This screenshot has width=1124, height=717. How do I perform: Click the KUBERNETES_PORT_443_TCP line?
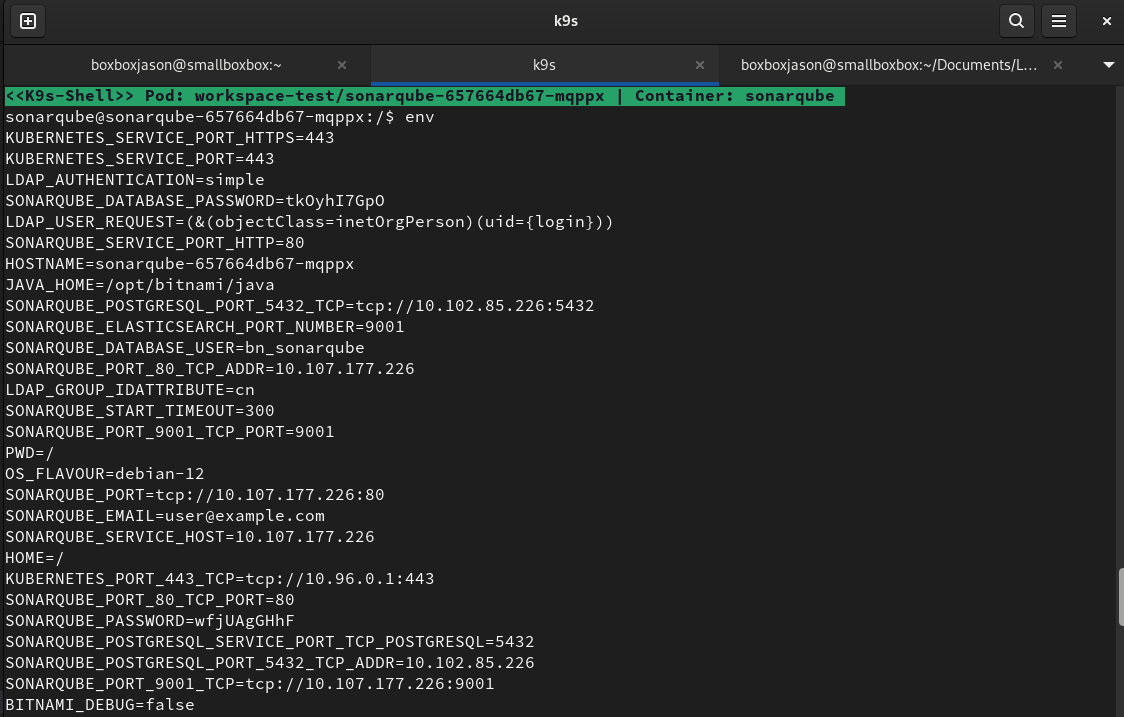[x=220, y=579]
